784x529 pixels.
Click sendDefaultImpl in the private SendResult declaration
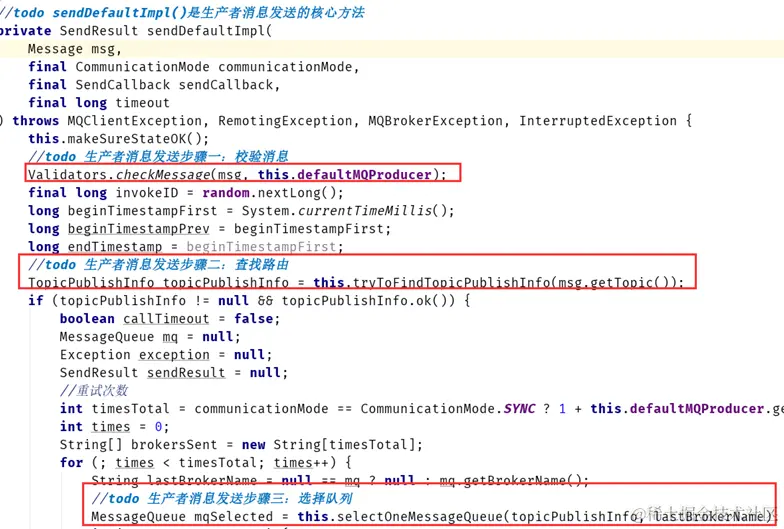click(206, 30)
